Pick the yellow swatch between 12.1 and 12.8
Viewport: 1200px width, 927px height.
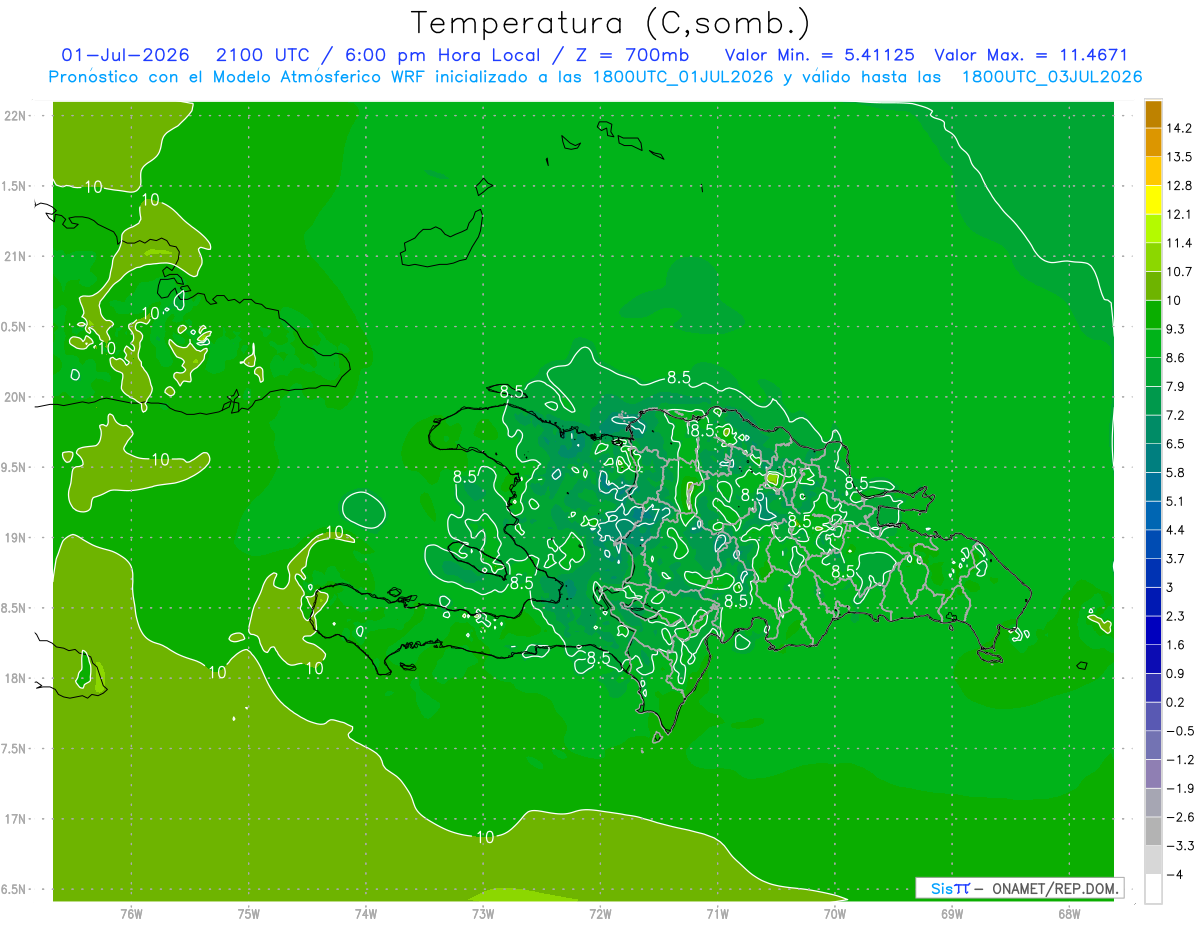click(x=1153, y=200)
